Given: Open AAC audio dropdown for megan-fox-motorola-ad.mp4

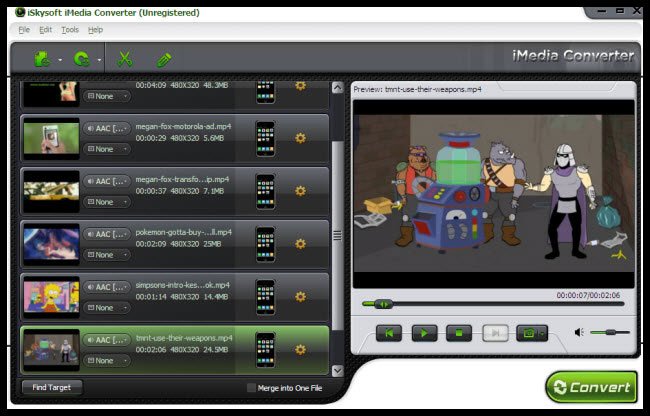Looking at the screenshot, I should click(107, 128).
